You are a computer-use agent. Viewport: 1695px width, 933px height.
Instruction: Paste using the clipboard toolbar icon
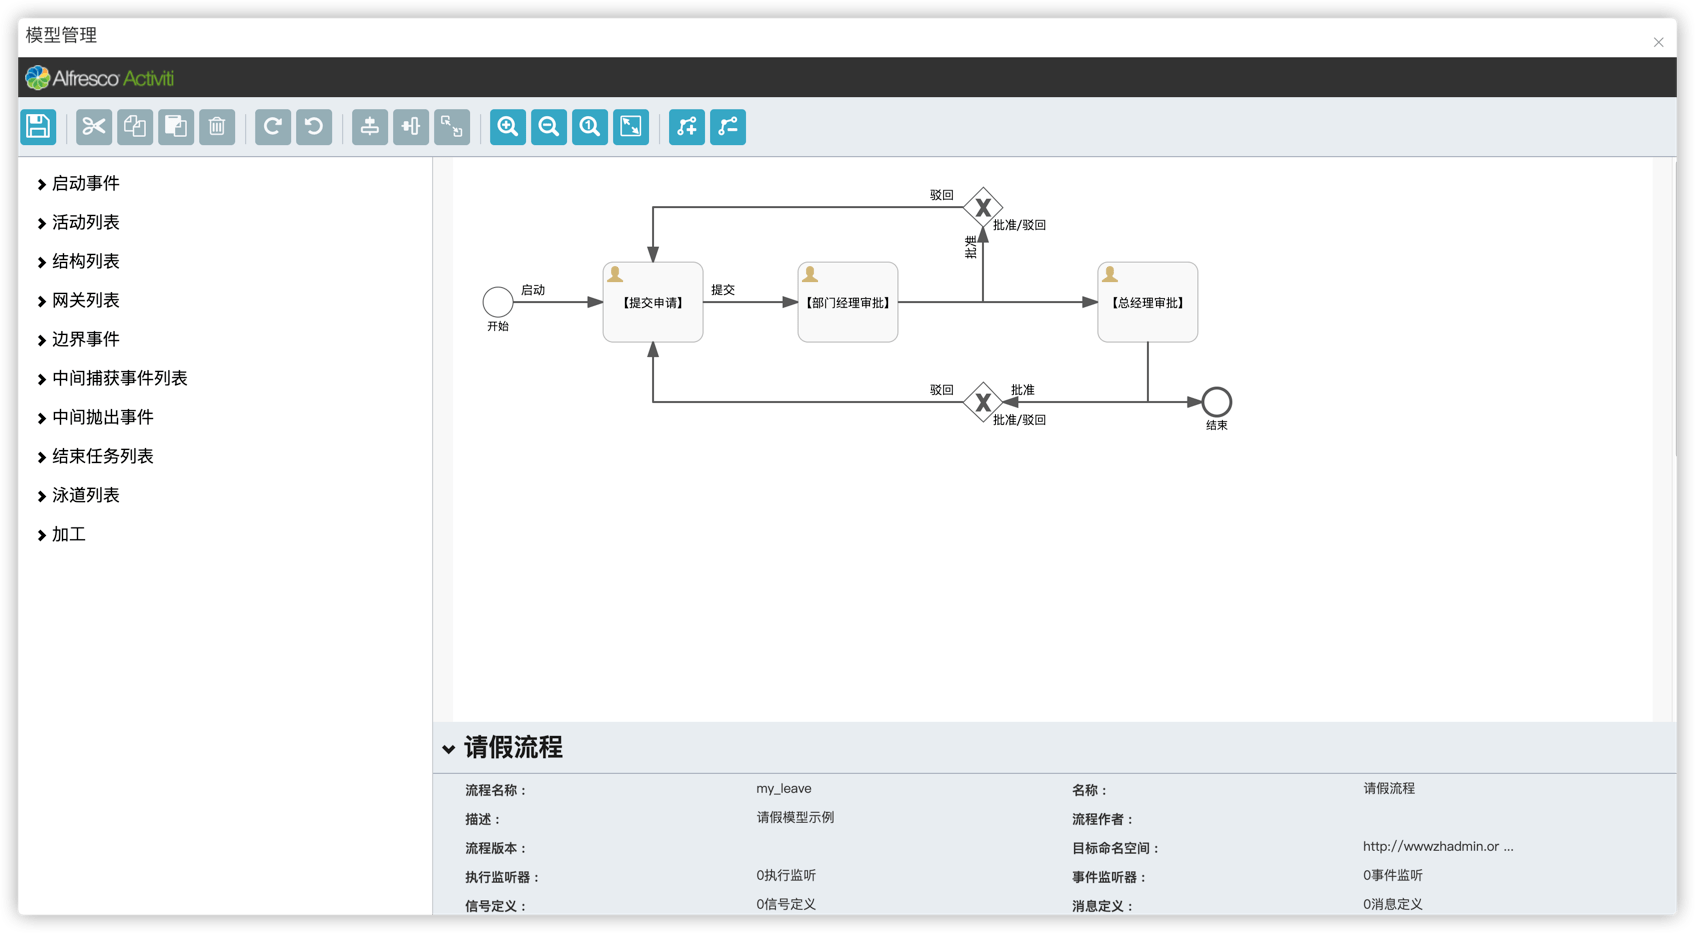[x=176, y=127]
